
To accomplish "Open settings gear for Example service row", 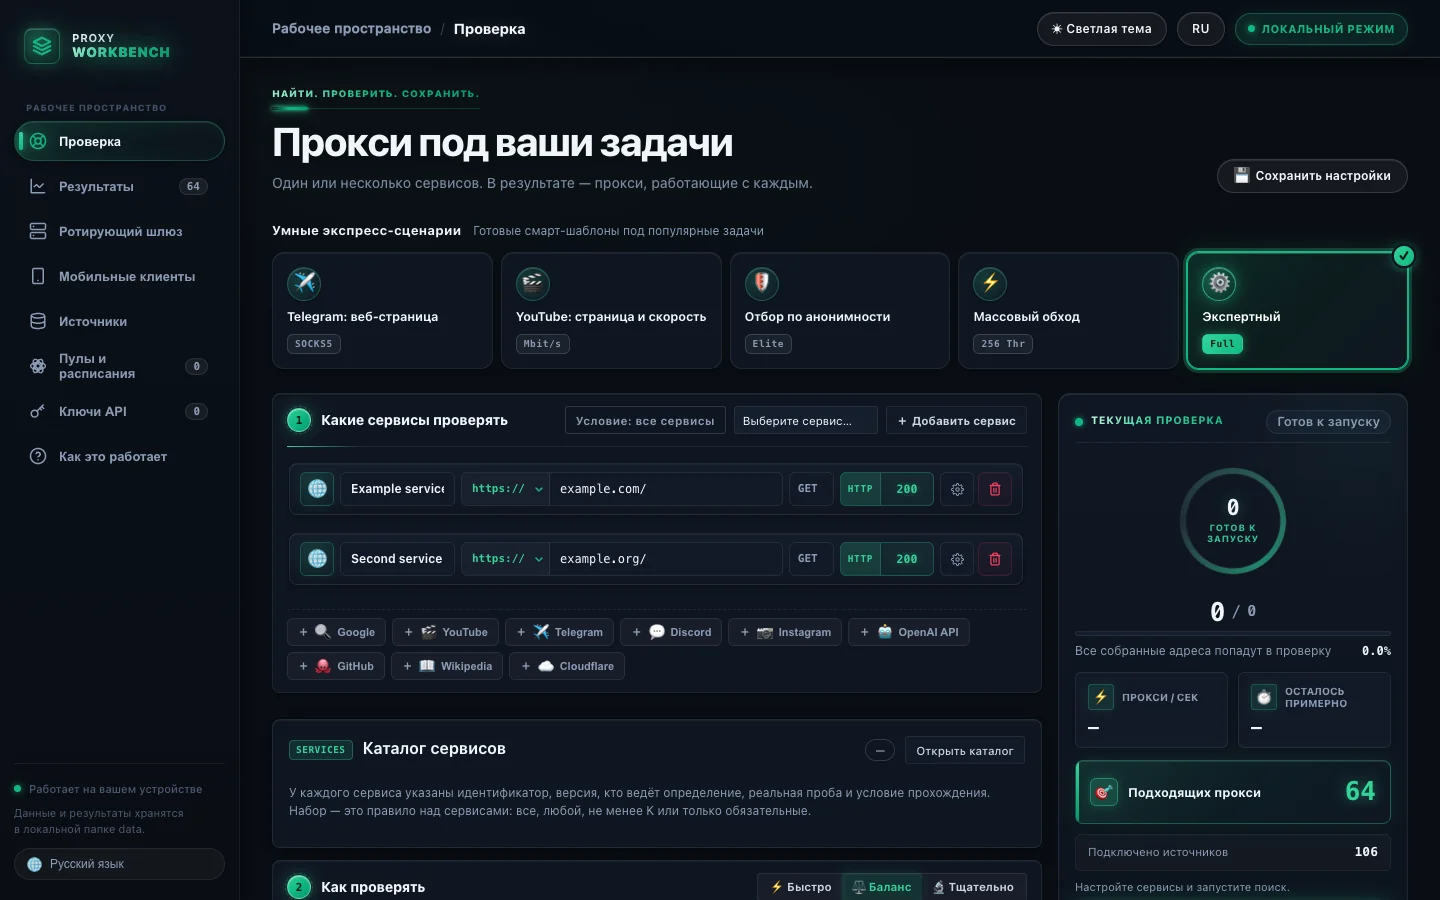I will (x=957, y=489).
